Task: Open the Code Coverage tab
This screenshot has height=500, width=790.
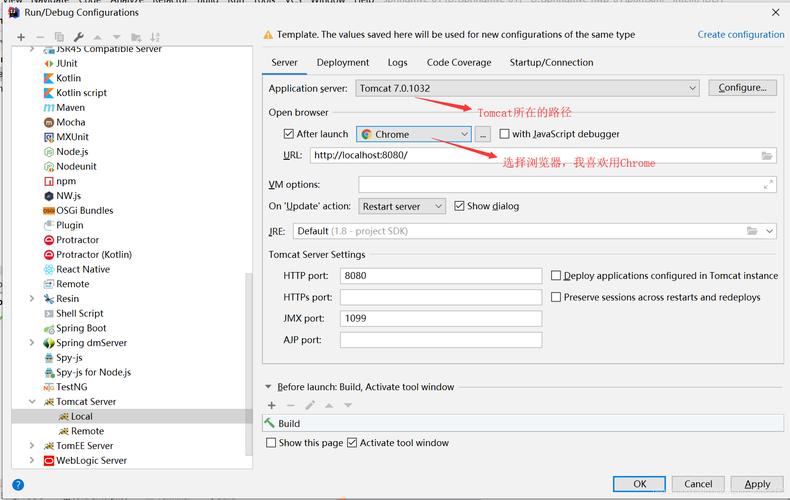Action: pos(459,62)
